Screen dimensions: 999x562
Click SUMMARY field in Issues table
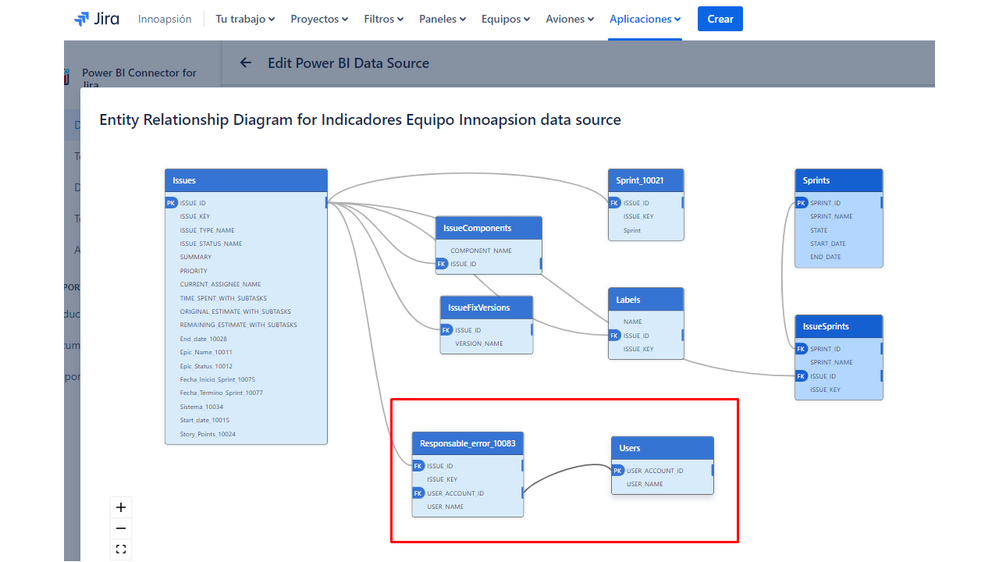point(196,257)
